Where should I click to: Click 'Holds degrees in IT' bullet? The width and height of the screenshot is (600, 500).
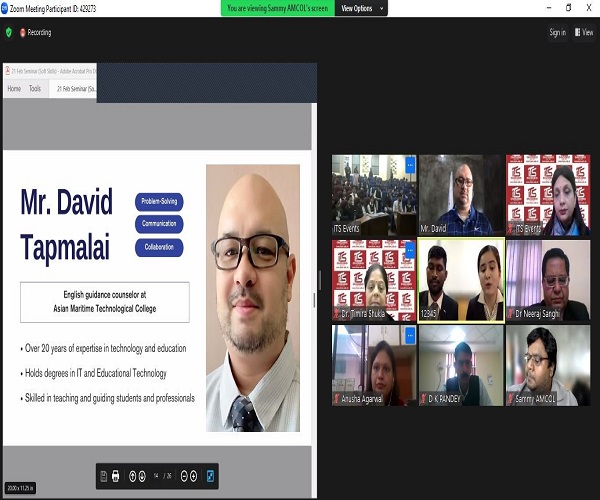[x=93, y=373]
